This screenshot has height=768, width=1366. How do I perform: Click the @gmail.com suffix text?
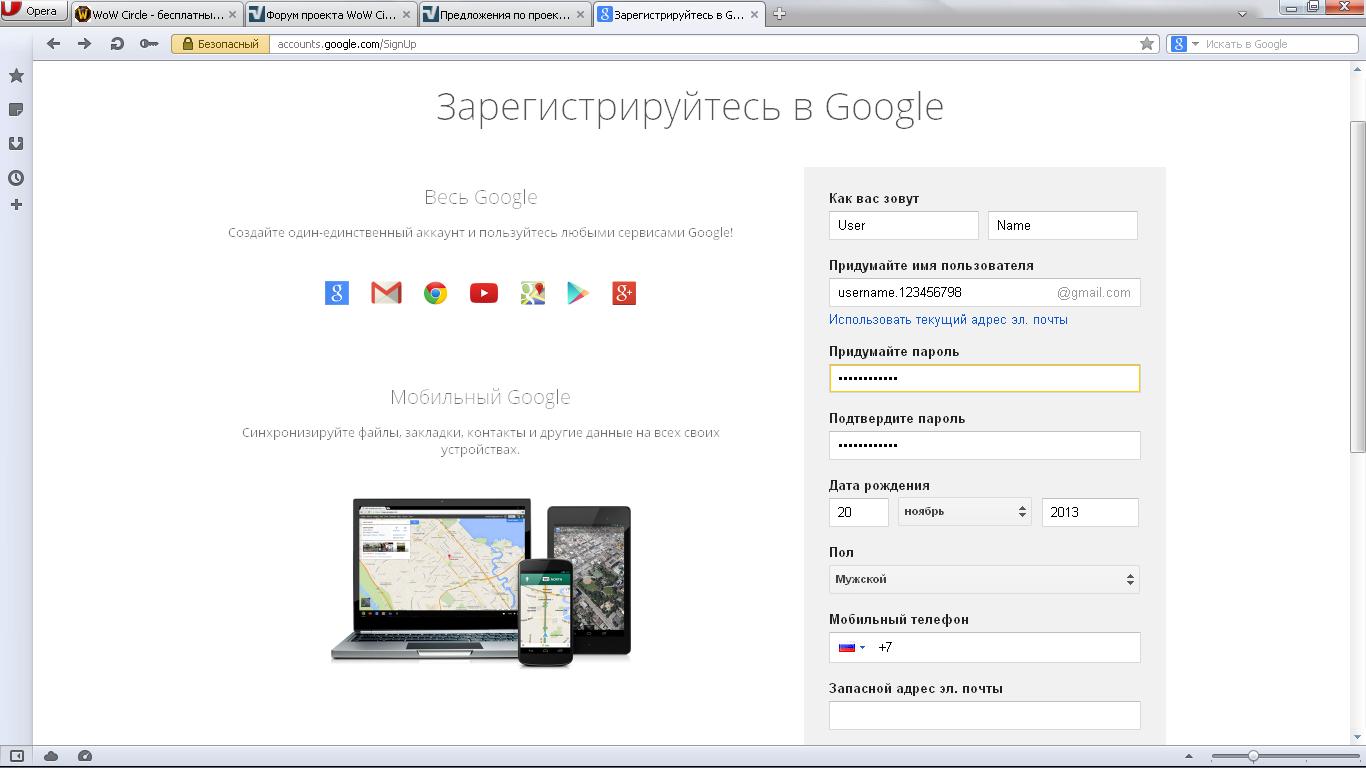[1094, 292]
